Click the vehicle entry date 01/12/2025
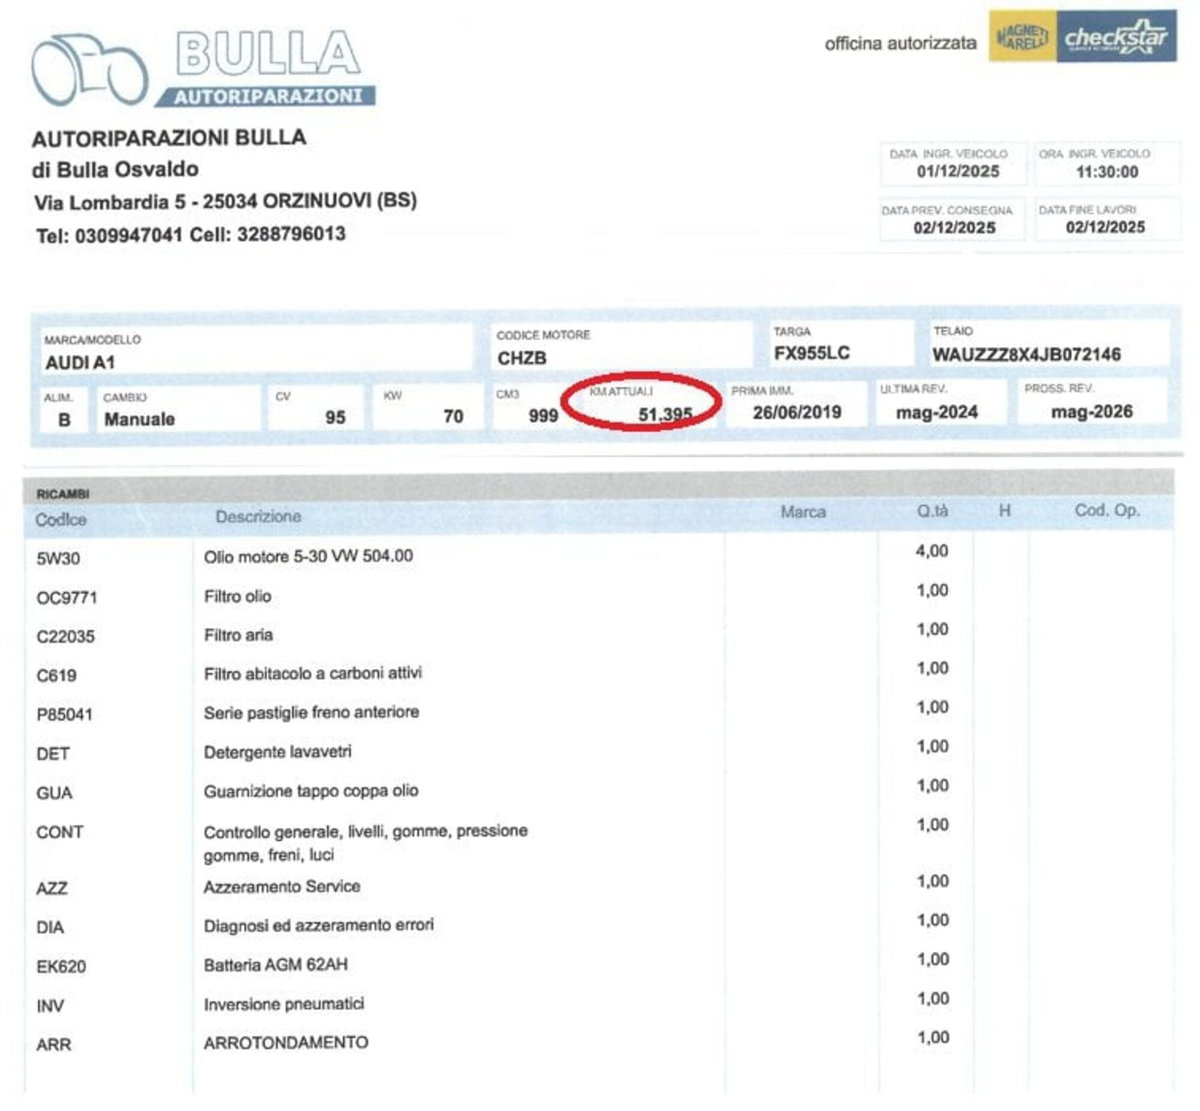The image size is (1200, 1111). (958, 171)
